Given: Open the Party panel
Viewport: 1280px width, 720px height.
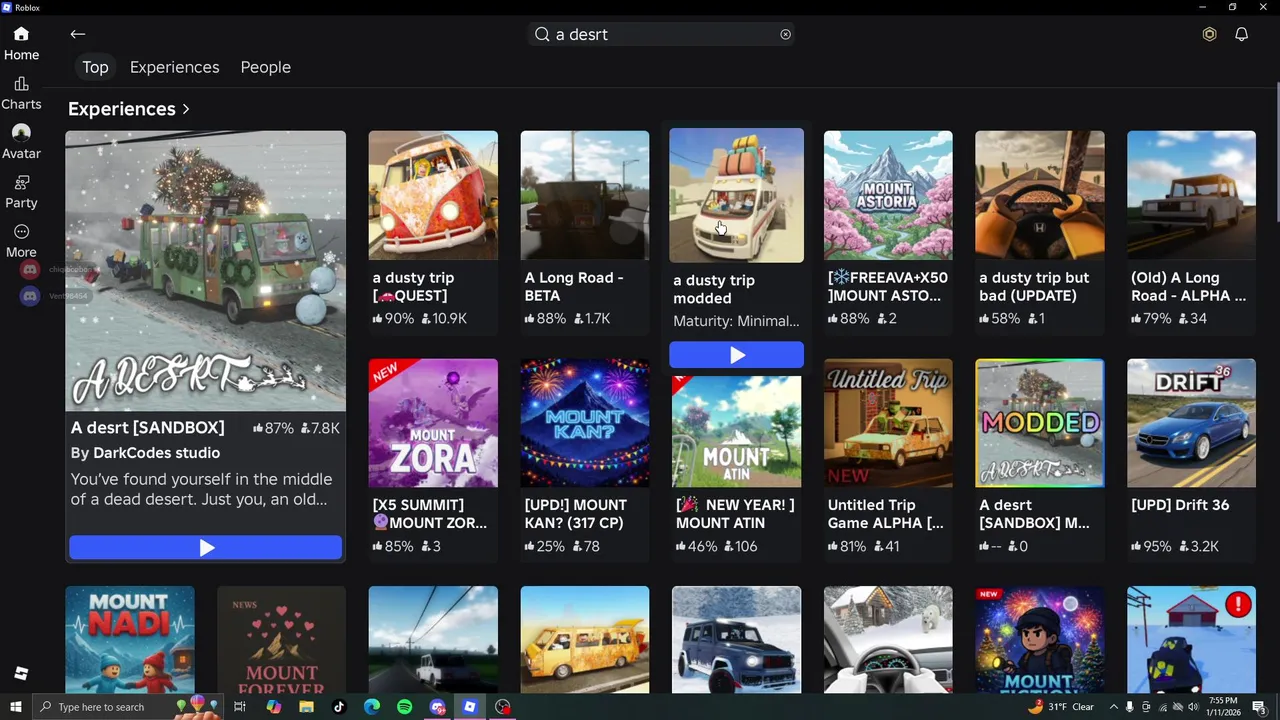Looking at the screenshot, I should click(x=21, y=191).
